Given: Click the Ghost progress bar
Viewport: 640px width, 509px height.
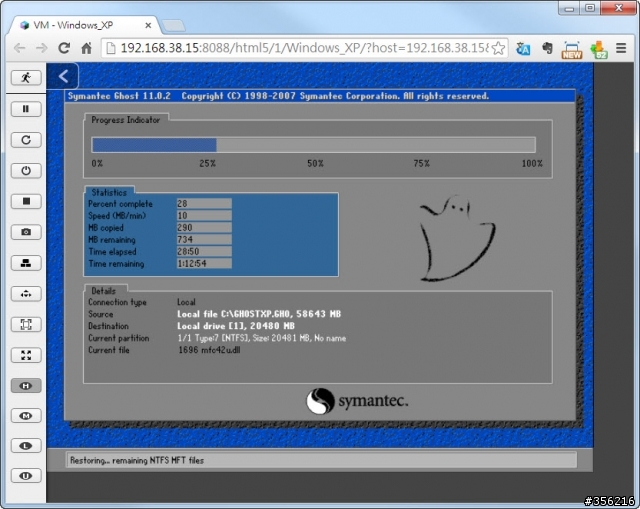Looking at the screenshot, I should [x=313, y=145].
